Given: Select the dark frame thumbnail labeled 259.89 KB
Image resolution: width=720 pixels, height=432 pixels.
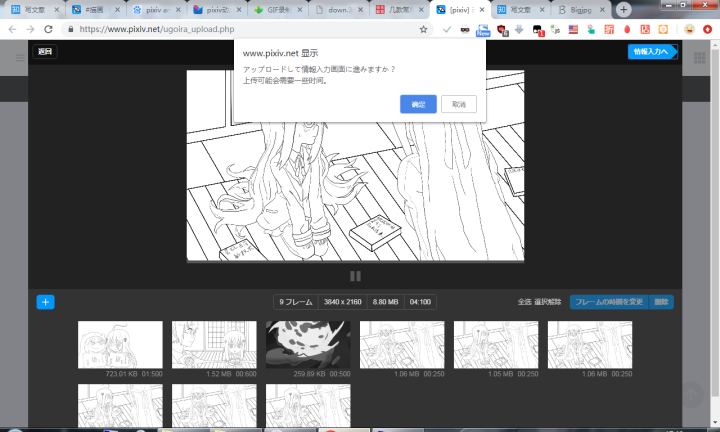Looking at the screenshot, I should pos(308,345).
